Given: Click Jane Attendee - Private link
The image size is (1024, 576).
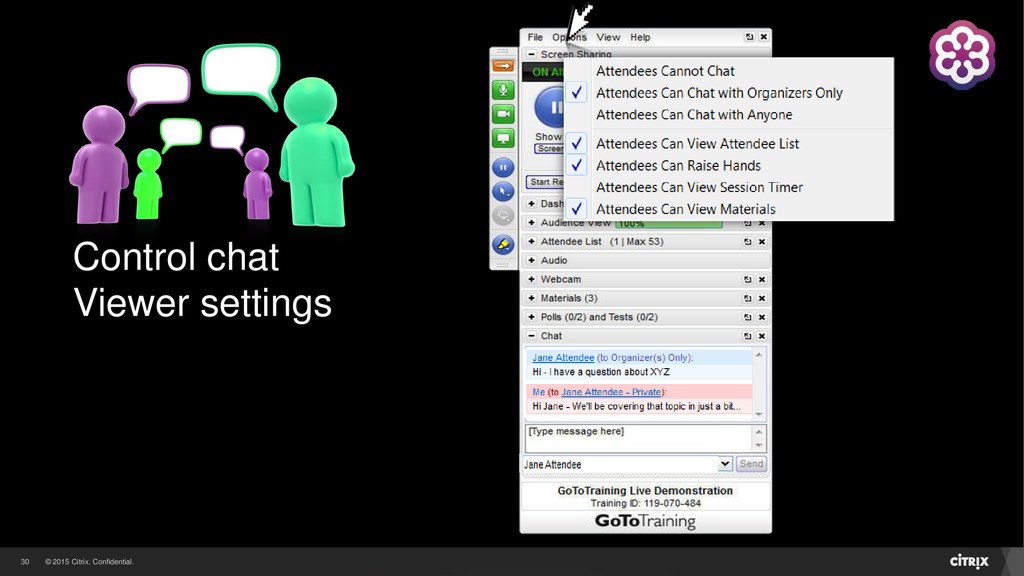Looking at the screenshot, I should click(611, 392).
